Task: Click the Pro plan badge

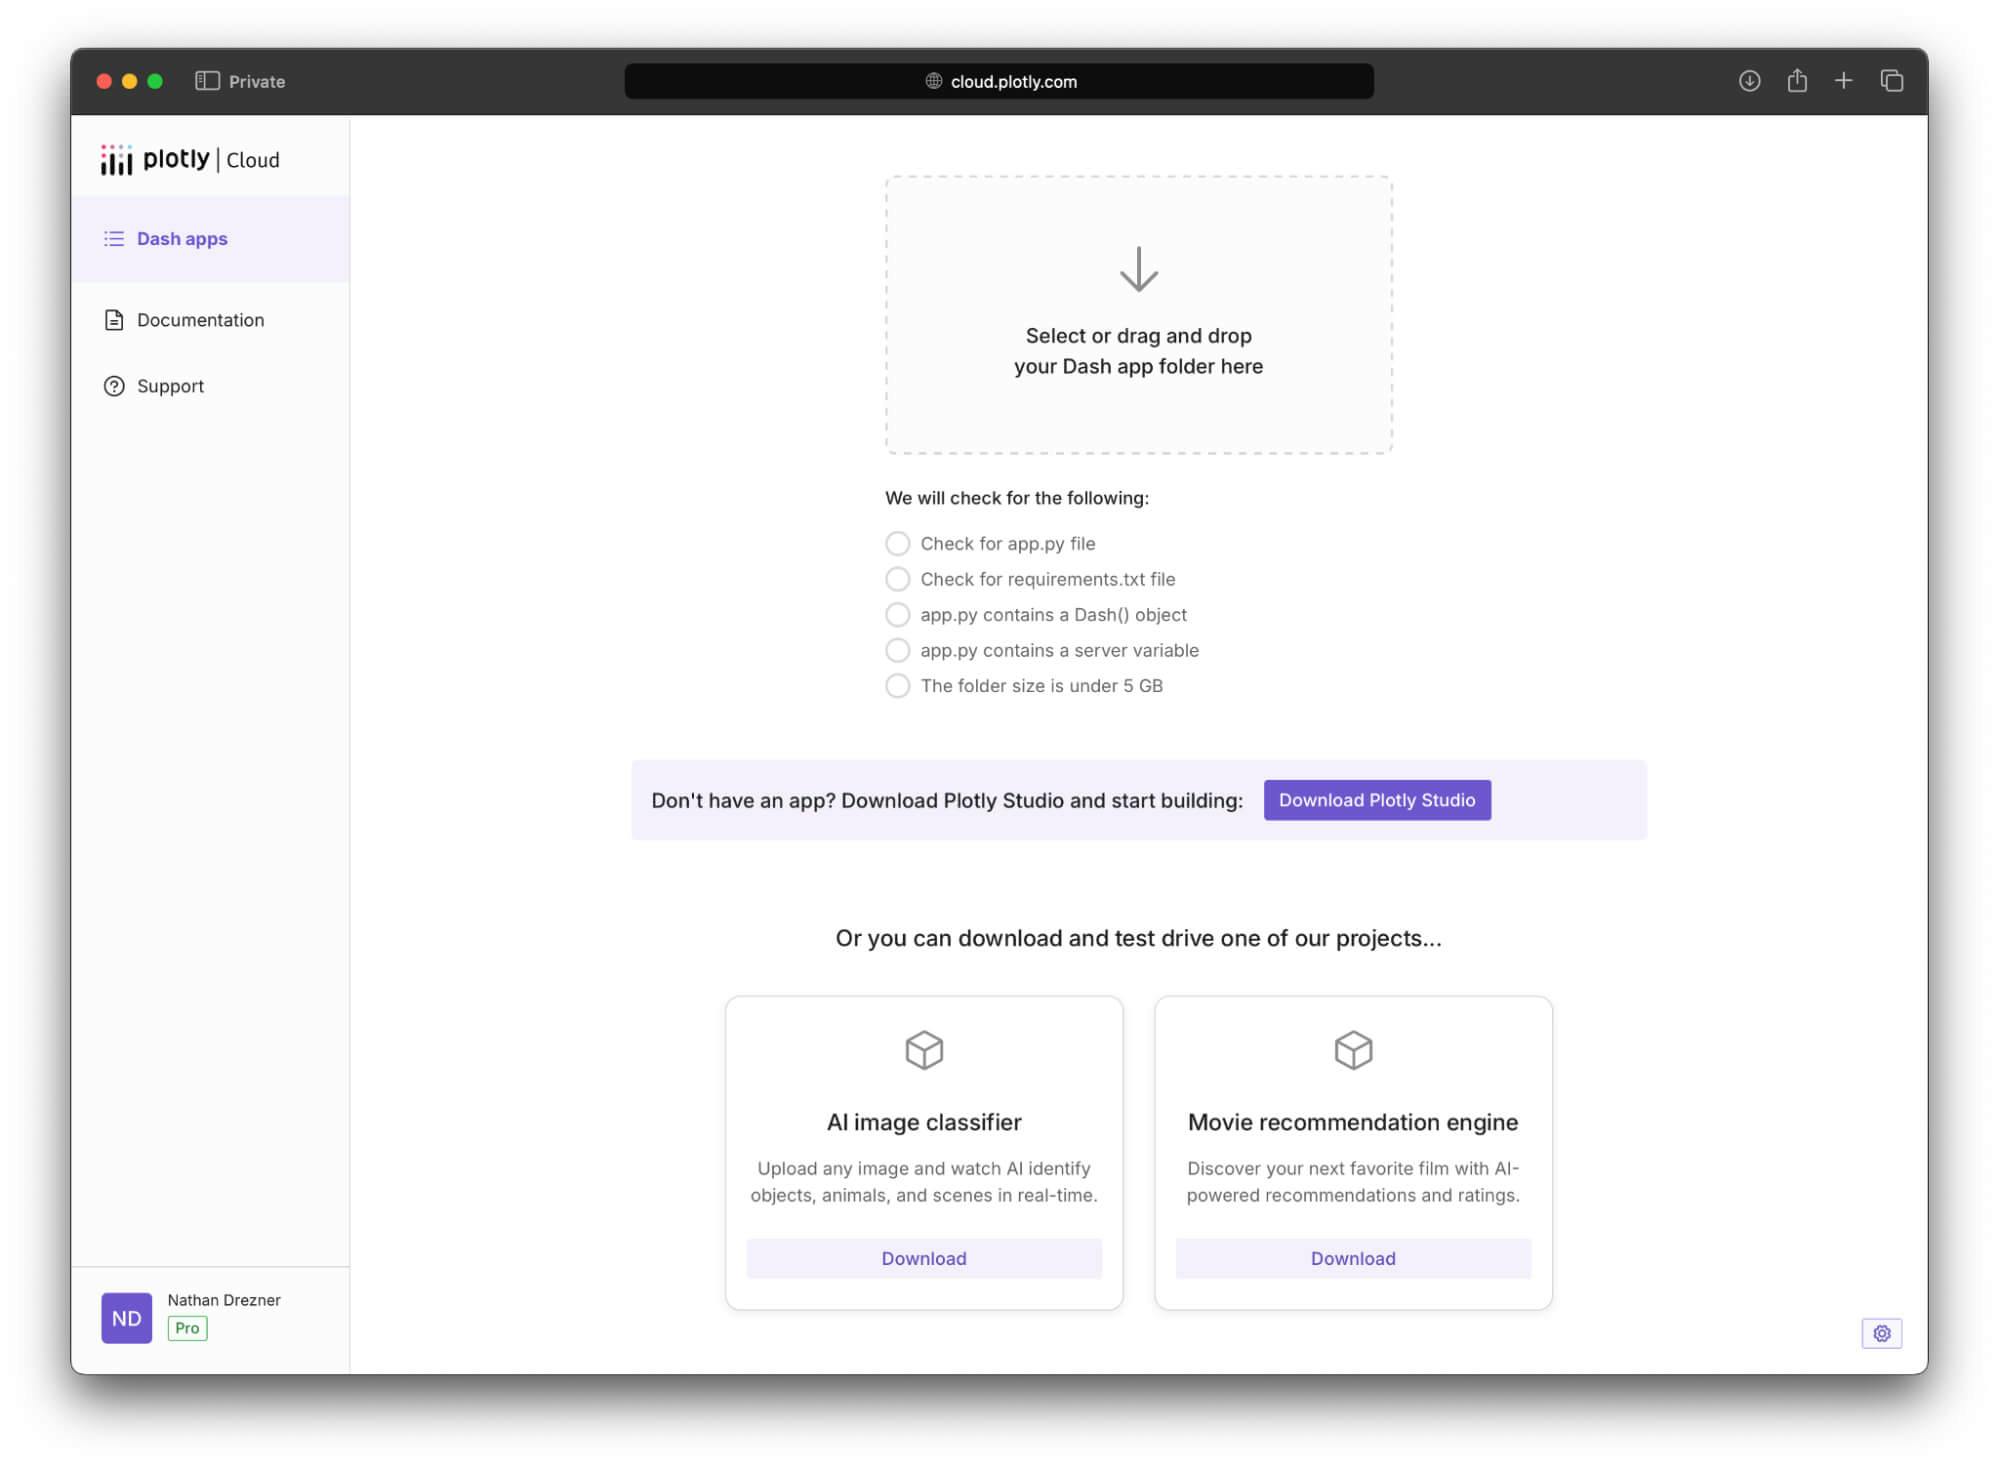Action: coord(187,1328)
